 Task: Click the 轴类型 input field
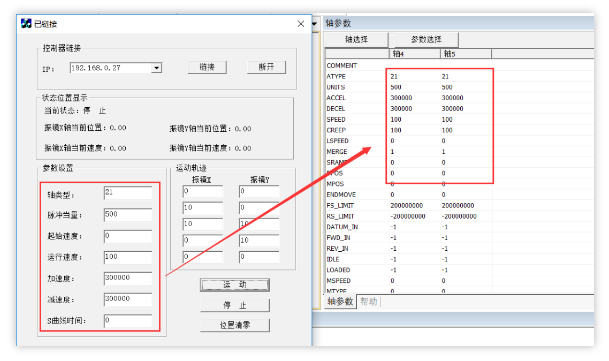(x=128, y=193)
